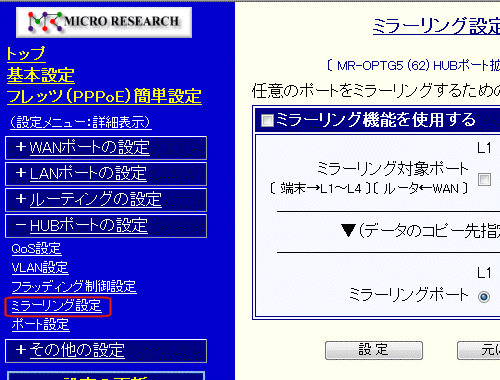This screenshot has width=500, height=380.
Task: Open the フラッディング制御設定 menu item
Action: (x=74, y=287)
